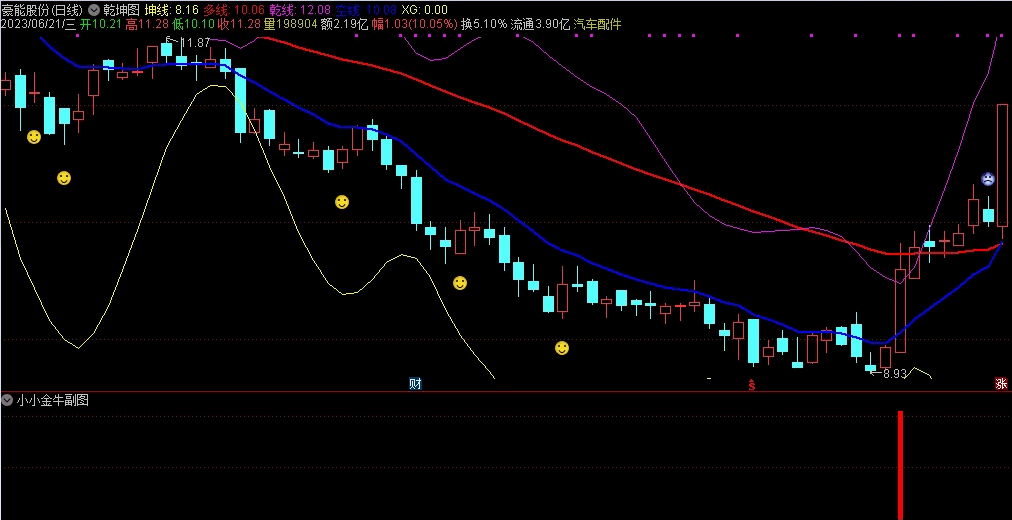Click the rightmost yellow smiley marker

(x=562, y=348)
